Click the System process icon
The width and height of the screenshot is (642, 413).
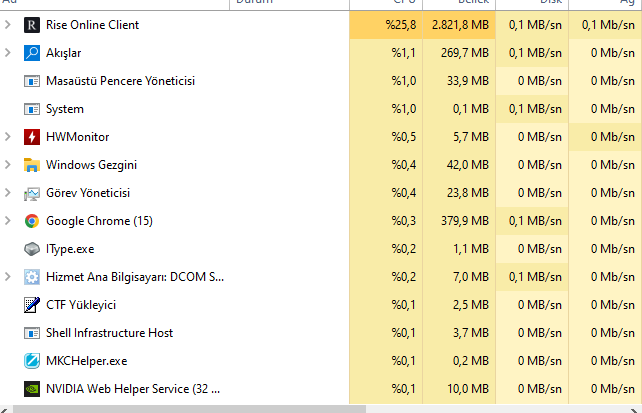(x=32, y=109)
